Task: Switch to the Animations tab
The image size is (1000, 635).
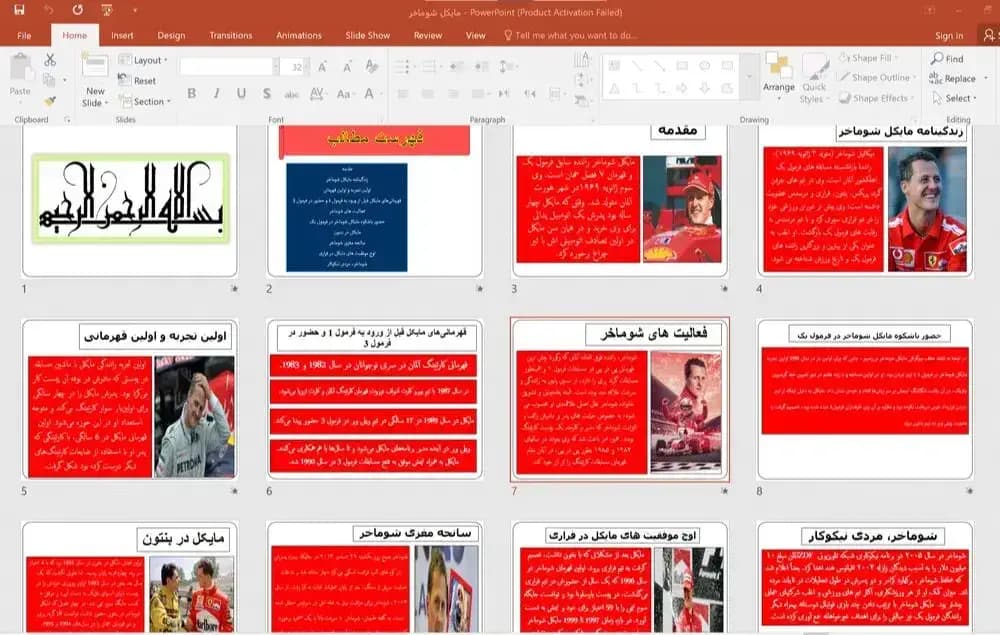Action: (x=298, y=36)
